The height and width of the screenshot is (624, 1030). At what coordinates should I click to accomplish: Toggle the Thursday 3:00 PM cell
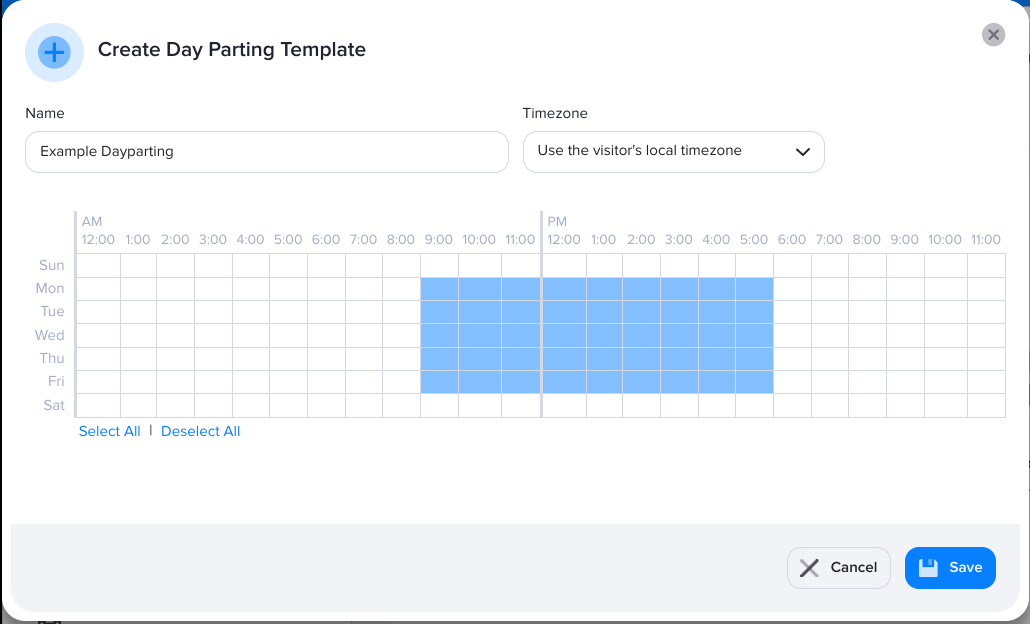(679, 359)
